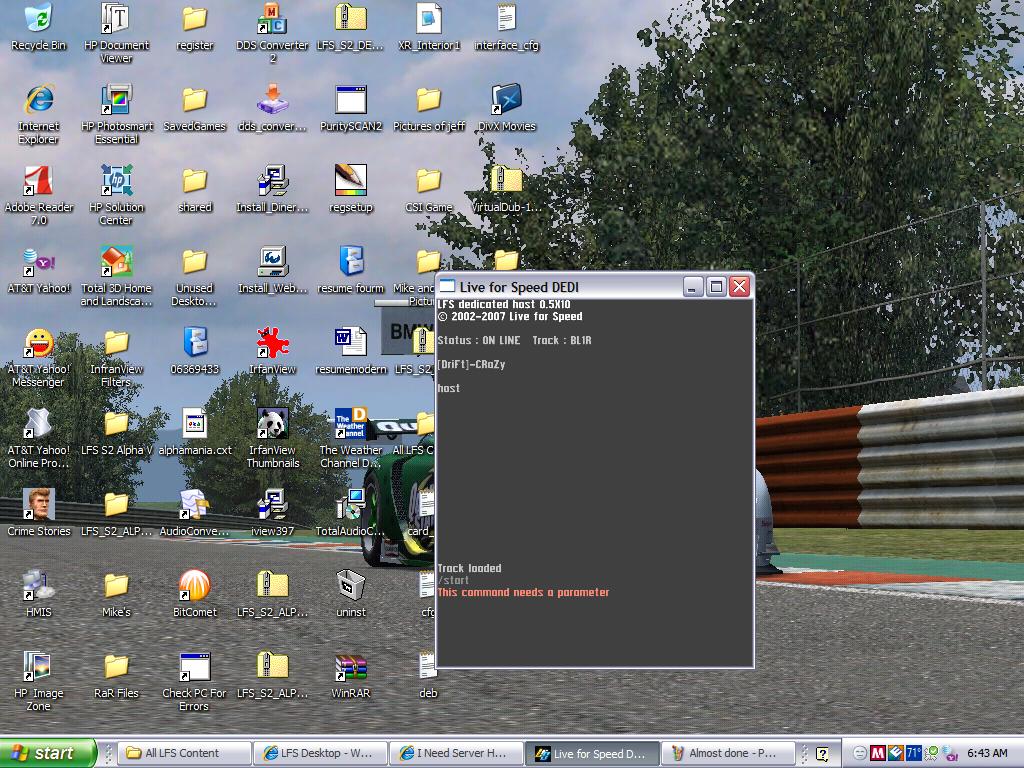Select Live for Speed DEDI taskbar button
Image resolution: width=1024 pixels, height=768 pixels.
point(592,753)
